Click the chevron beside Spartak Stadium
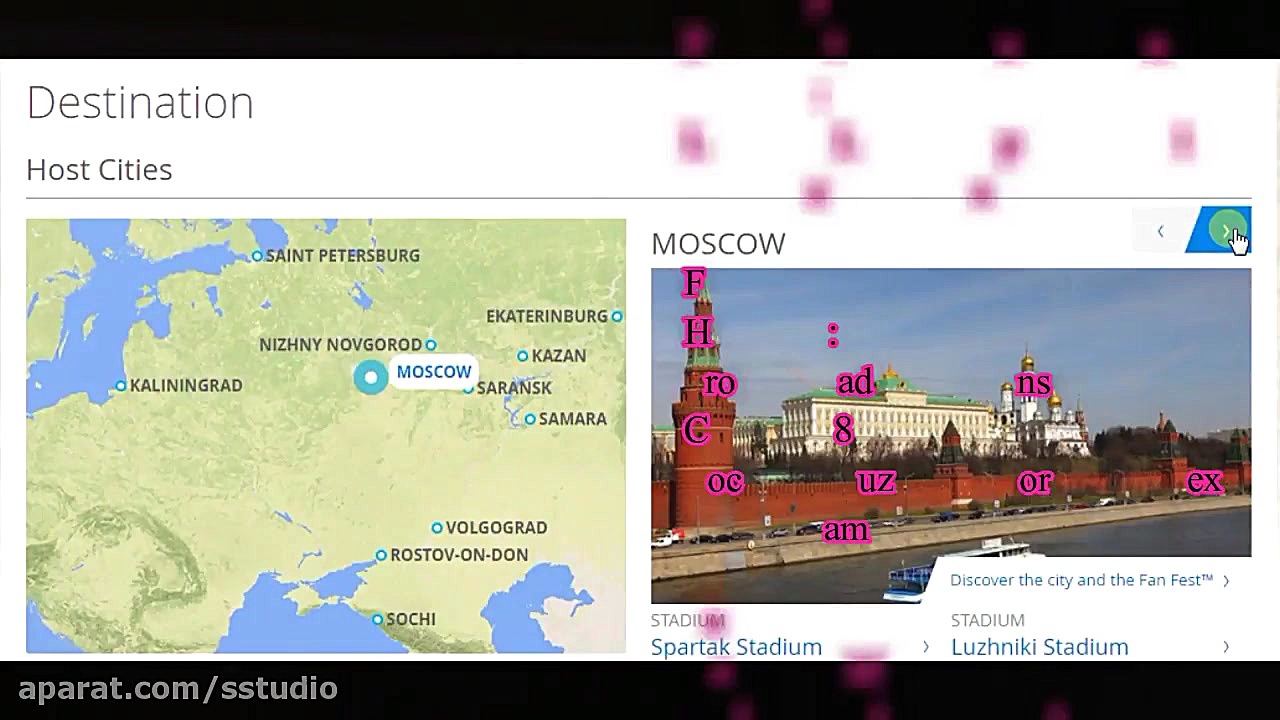The width and height of the screenshot is (1280, 720). (926, 647)
